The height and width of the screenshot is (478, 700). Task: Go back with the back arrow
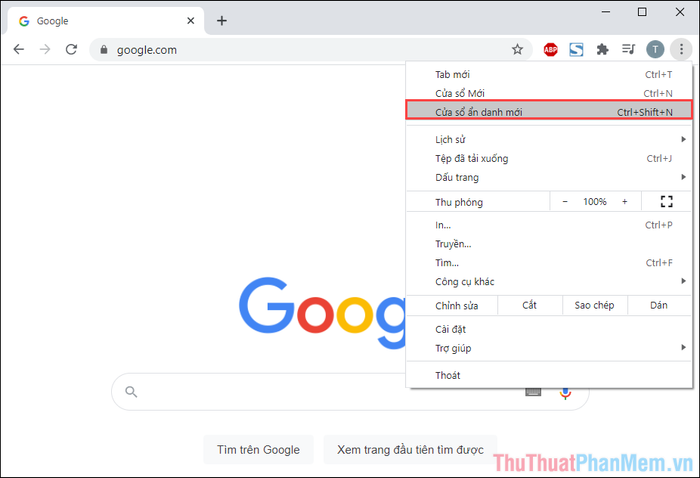(19, 49)
